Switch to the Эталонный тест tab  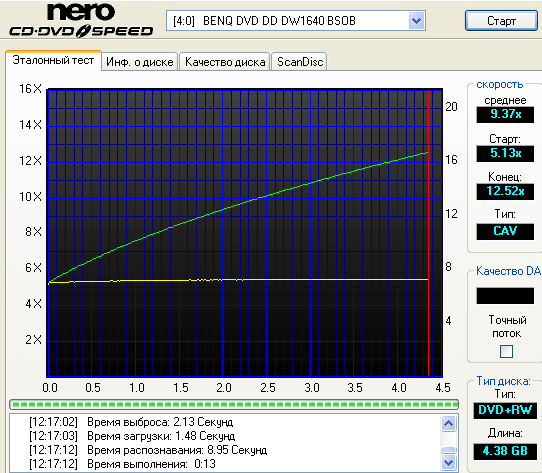pos(53,60)
